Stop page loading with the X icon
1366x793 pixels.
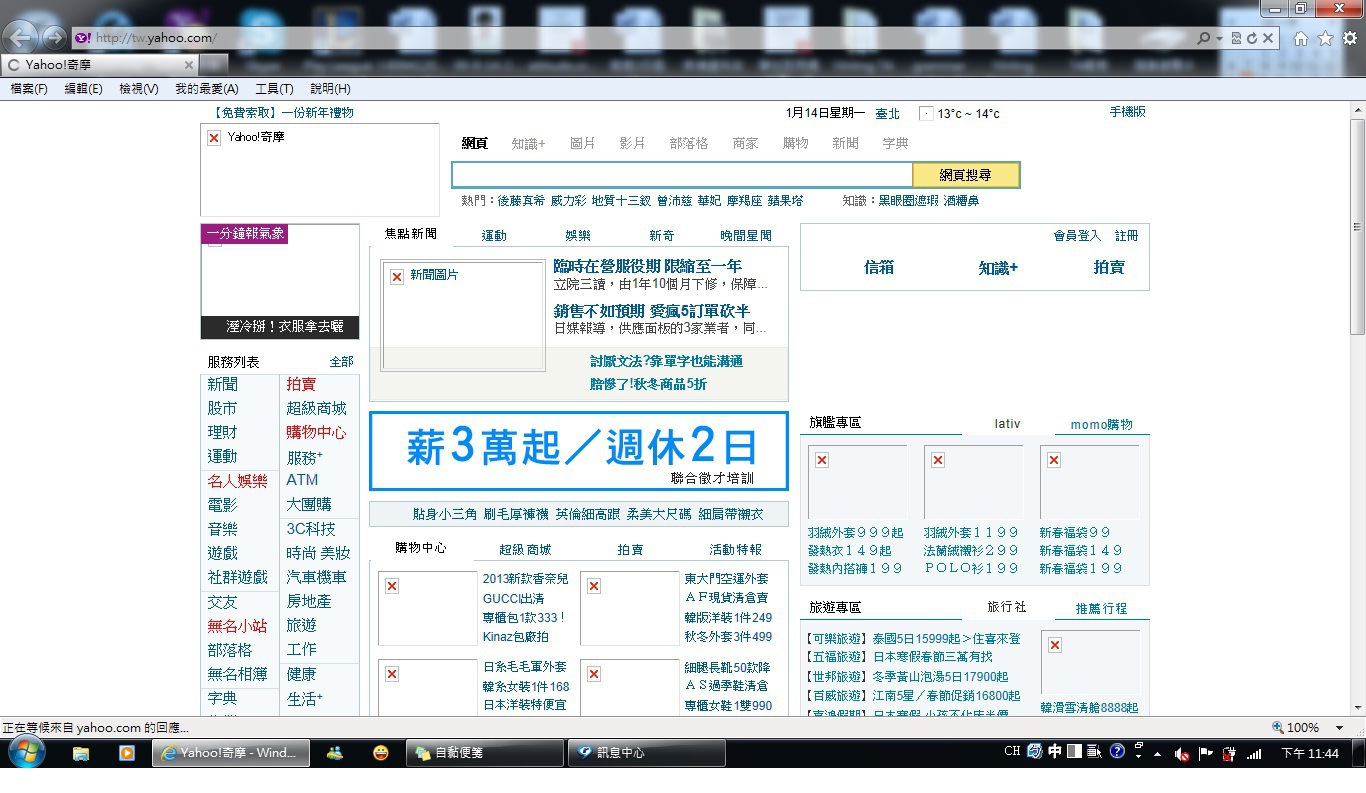1268,38
